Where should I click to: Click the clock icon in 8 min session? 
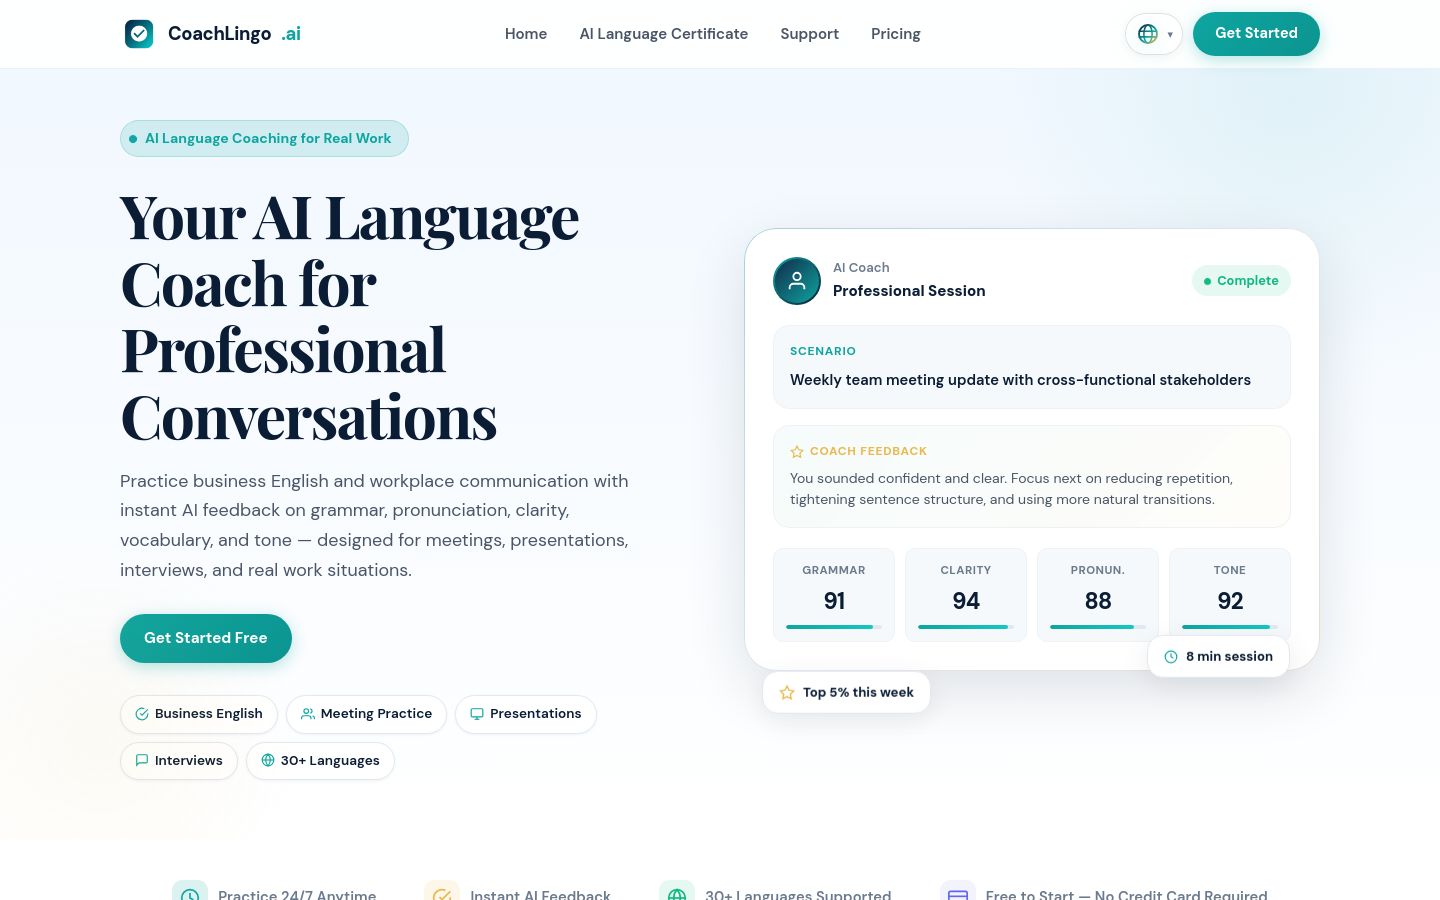(x=1171, y=657)
